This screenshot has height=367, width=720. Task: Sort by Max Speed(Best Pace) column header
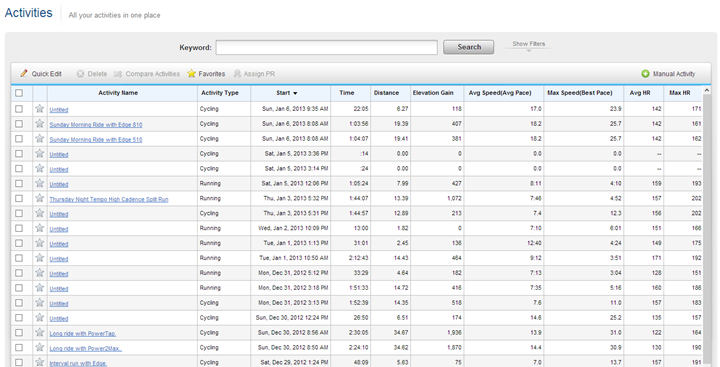coord(579,93)
